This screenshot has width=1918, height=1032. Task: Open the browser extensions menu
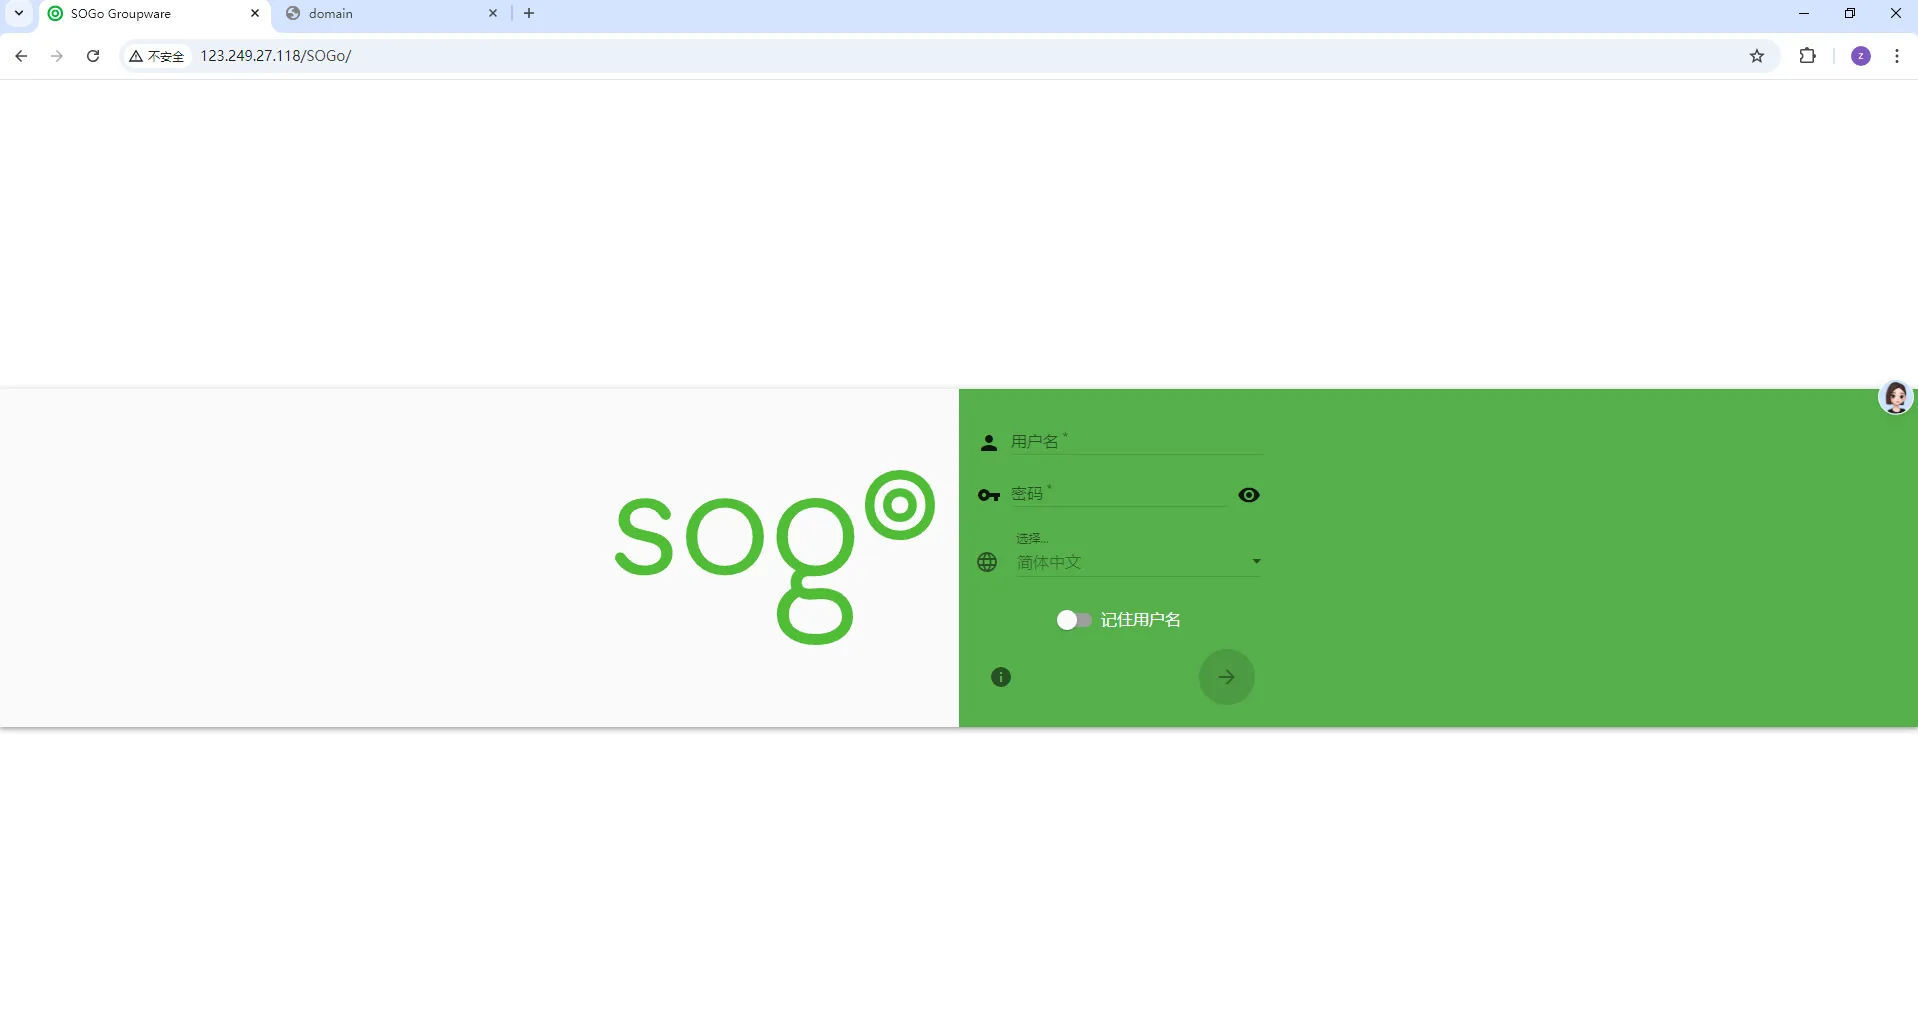coord(1808,56)
